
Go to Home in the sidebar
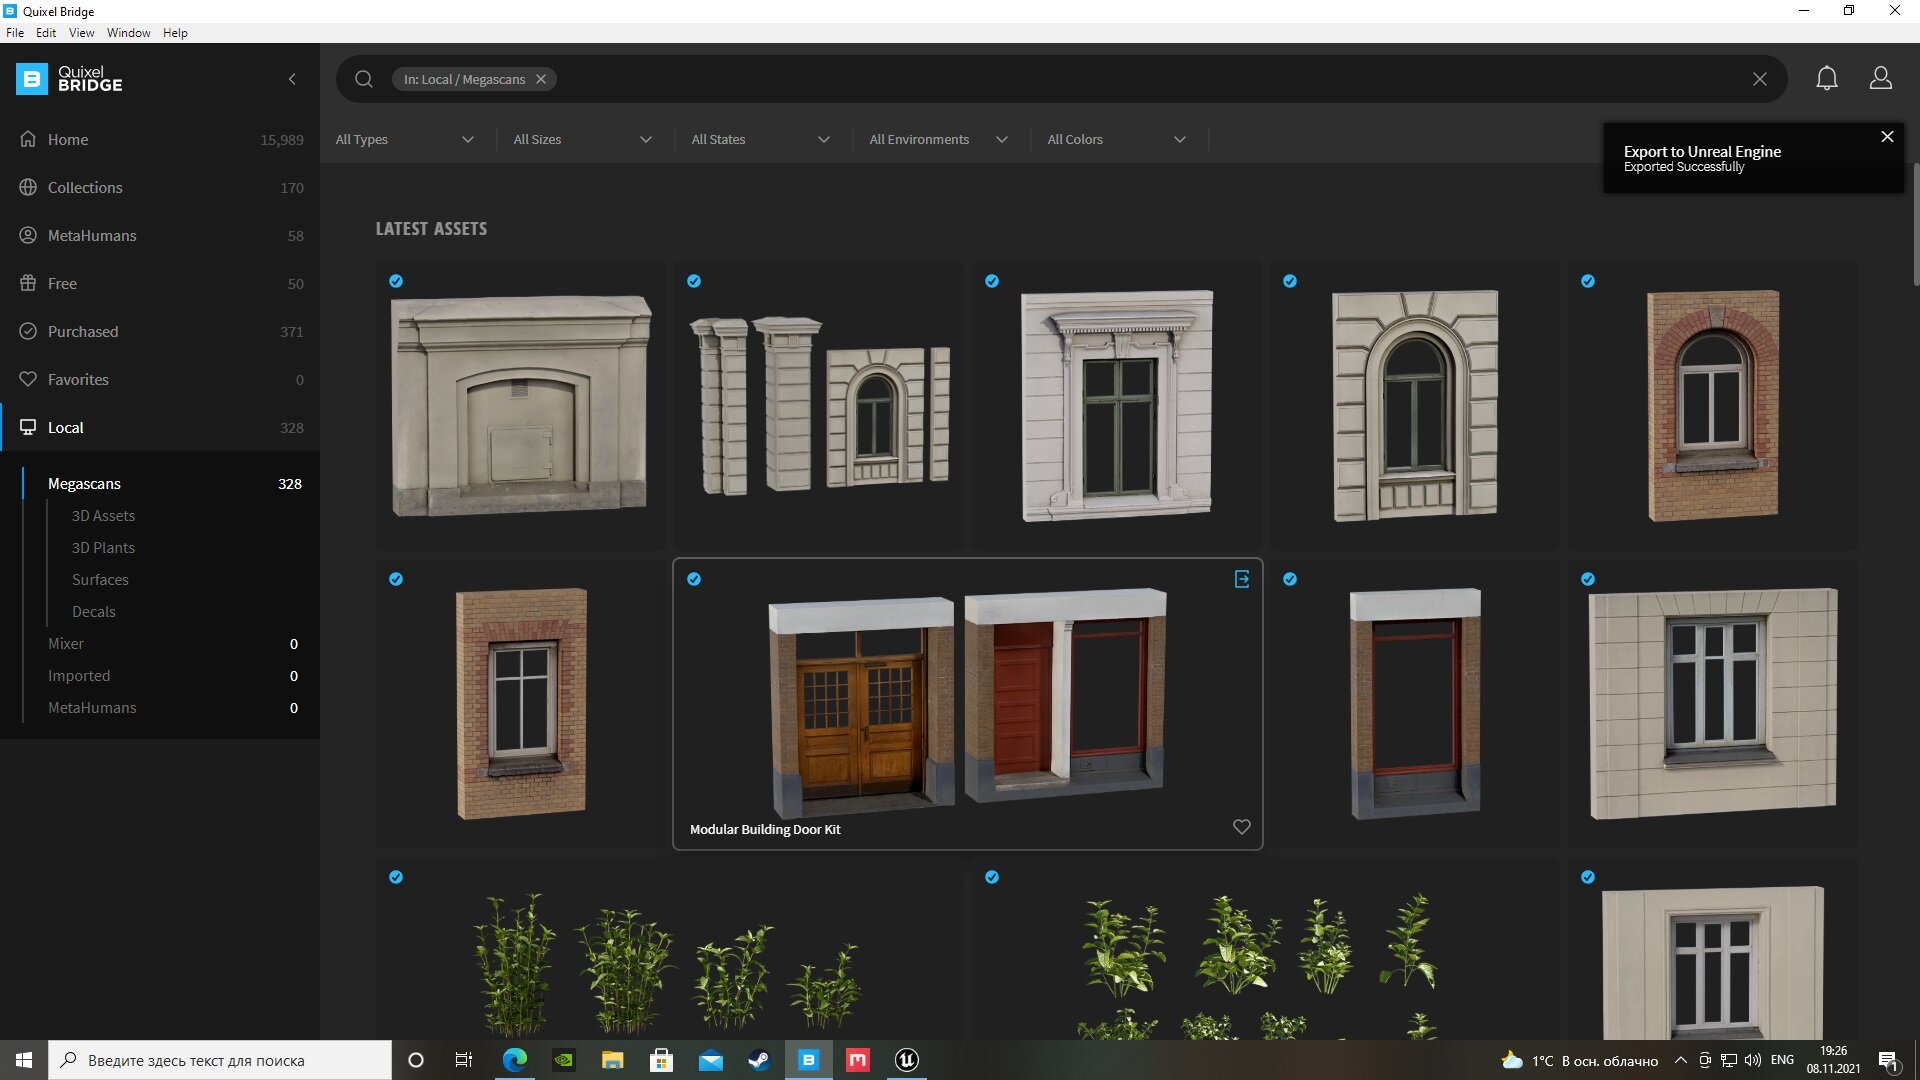(x=160, y=139)
